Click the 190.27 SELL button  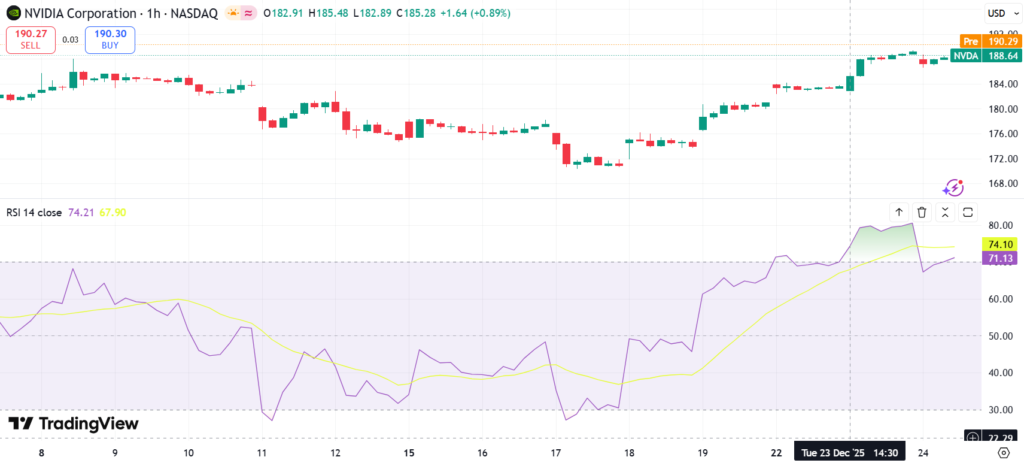pos(31,40)
